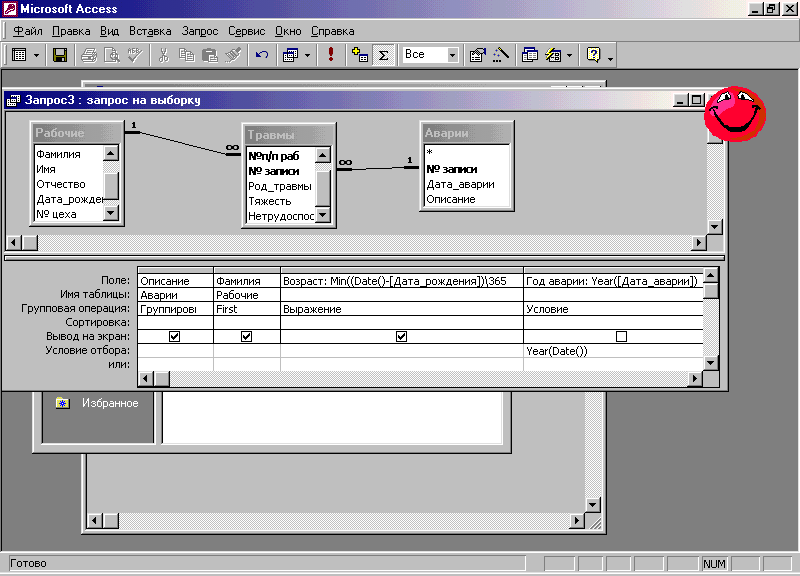The height and width of the screenshot is (576, 800).
Task: Expand the New Object dropdown arrow
Action: 569,55
